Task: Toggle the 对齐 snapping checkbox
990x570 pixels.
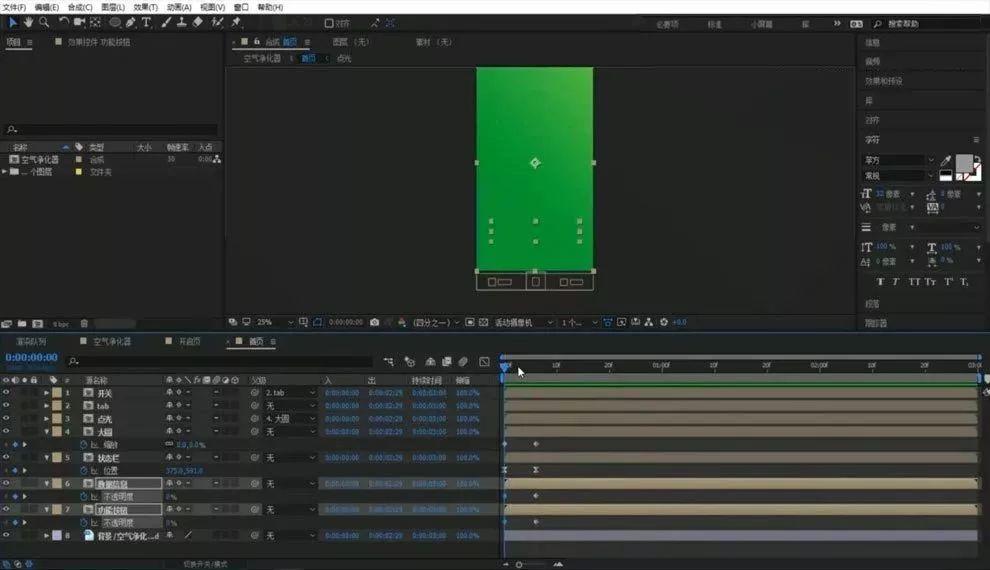Action: pos(329,23)
